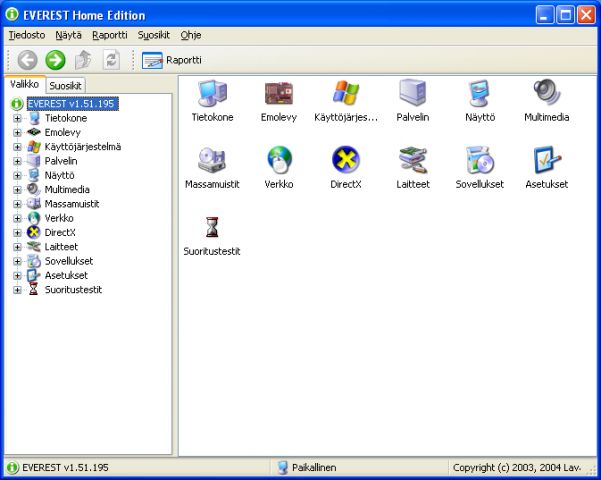Select Sovellukset in the tree
Viewport: 601px width, 480px height.
pos(69,261)
